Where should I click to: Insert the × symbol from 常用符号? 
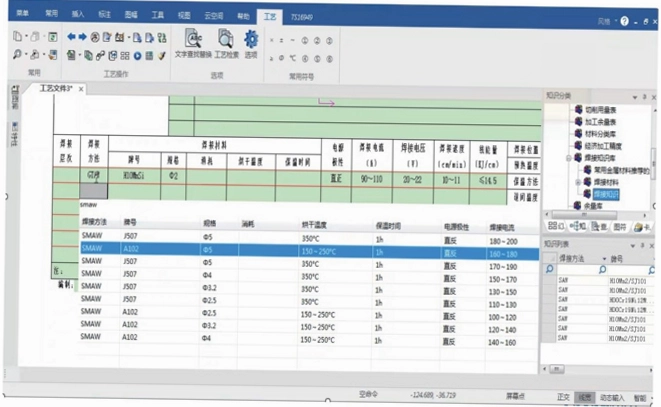(271, 40)
